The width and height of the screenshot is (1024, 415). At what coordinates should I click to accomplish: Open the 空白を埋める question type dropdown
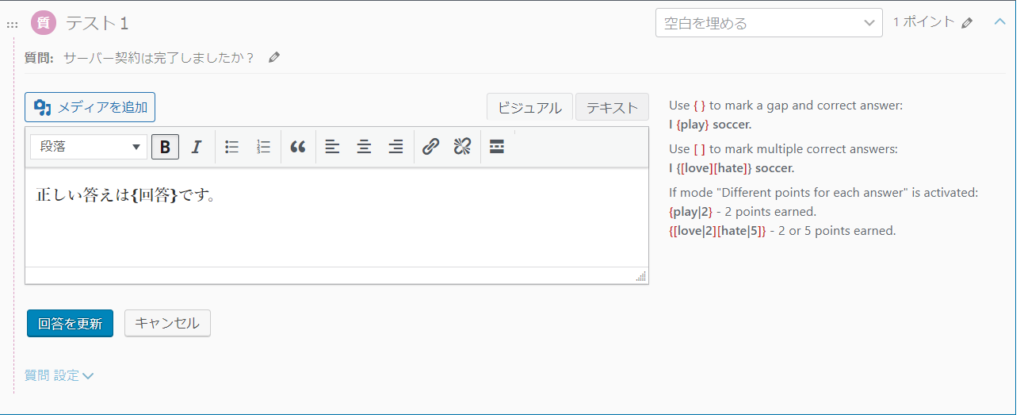pos(768,23)
